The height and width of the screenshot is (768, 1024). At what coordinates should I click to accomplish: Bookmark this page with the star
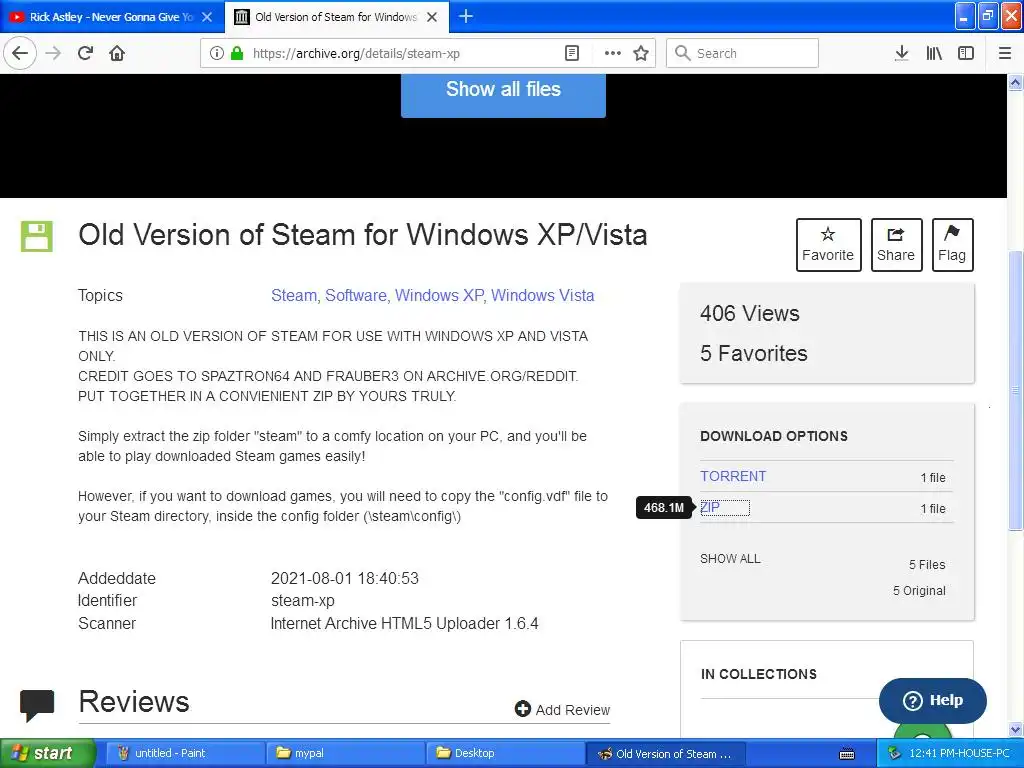click(x=641, y=53)
